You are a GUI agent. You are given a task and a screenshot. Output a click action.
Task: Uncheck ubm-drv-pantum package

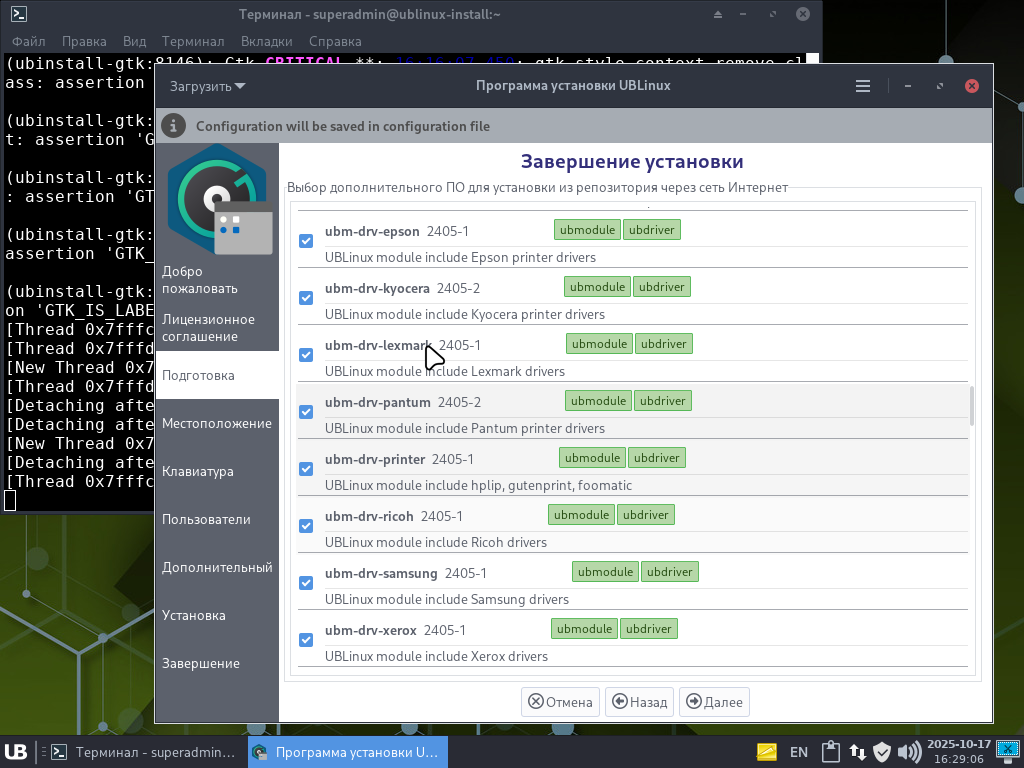306,412
